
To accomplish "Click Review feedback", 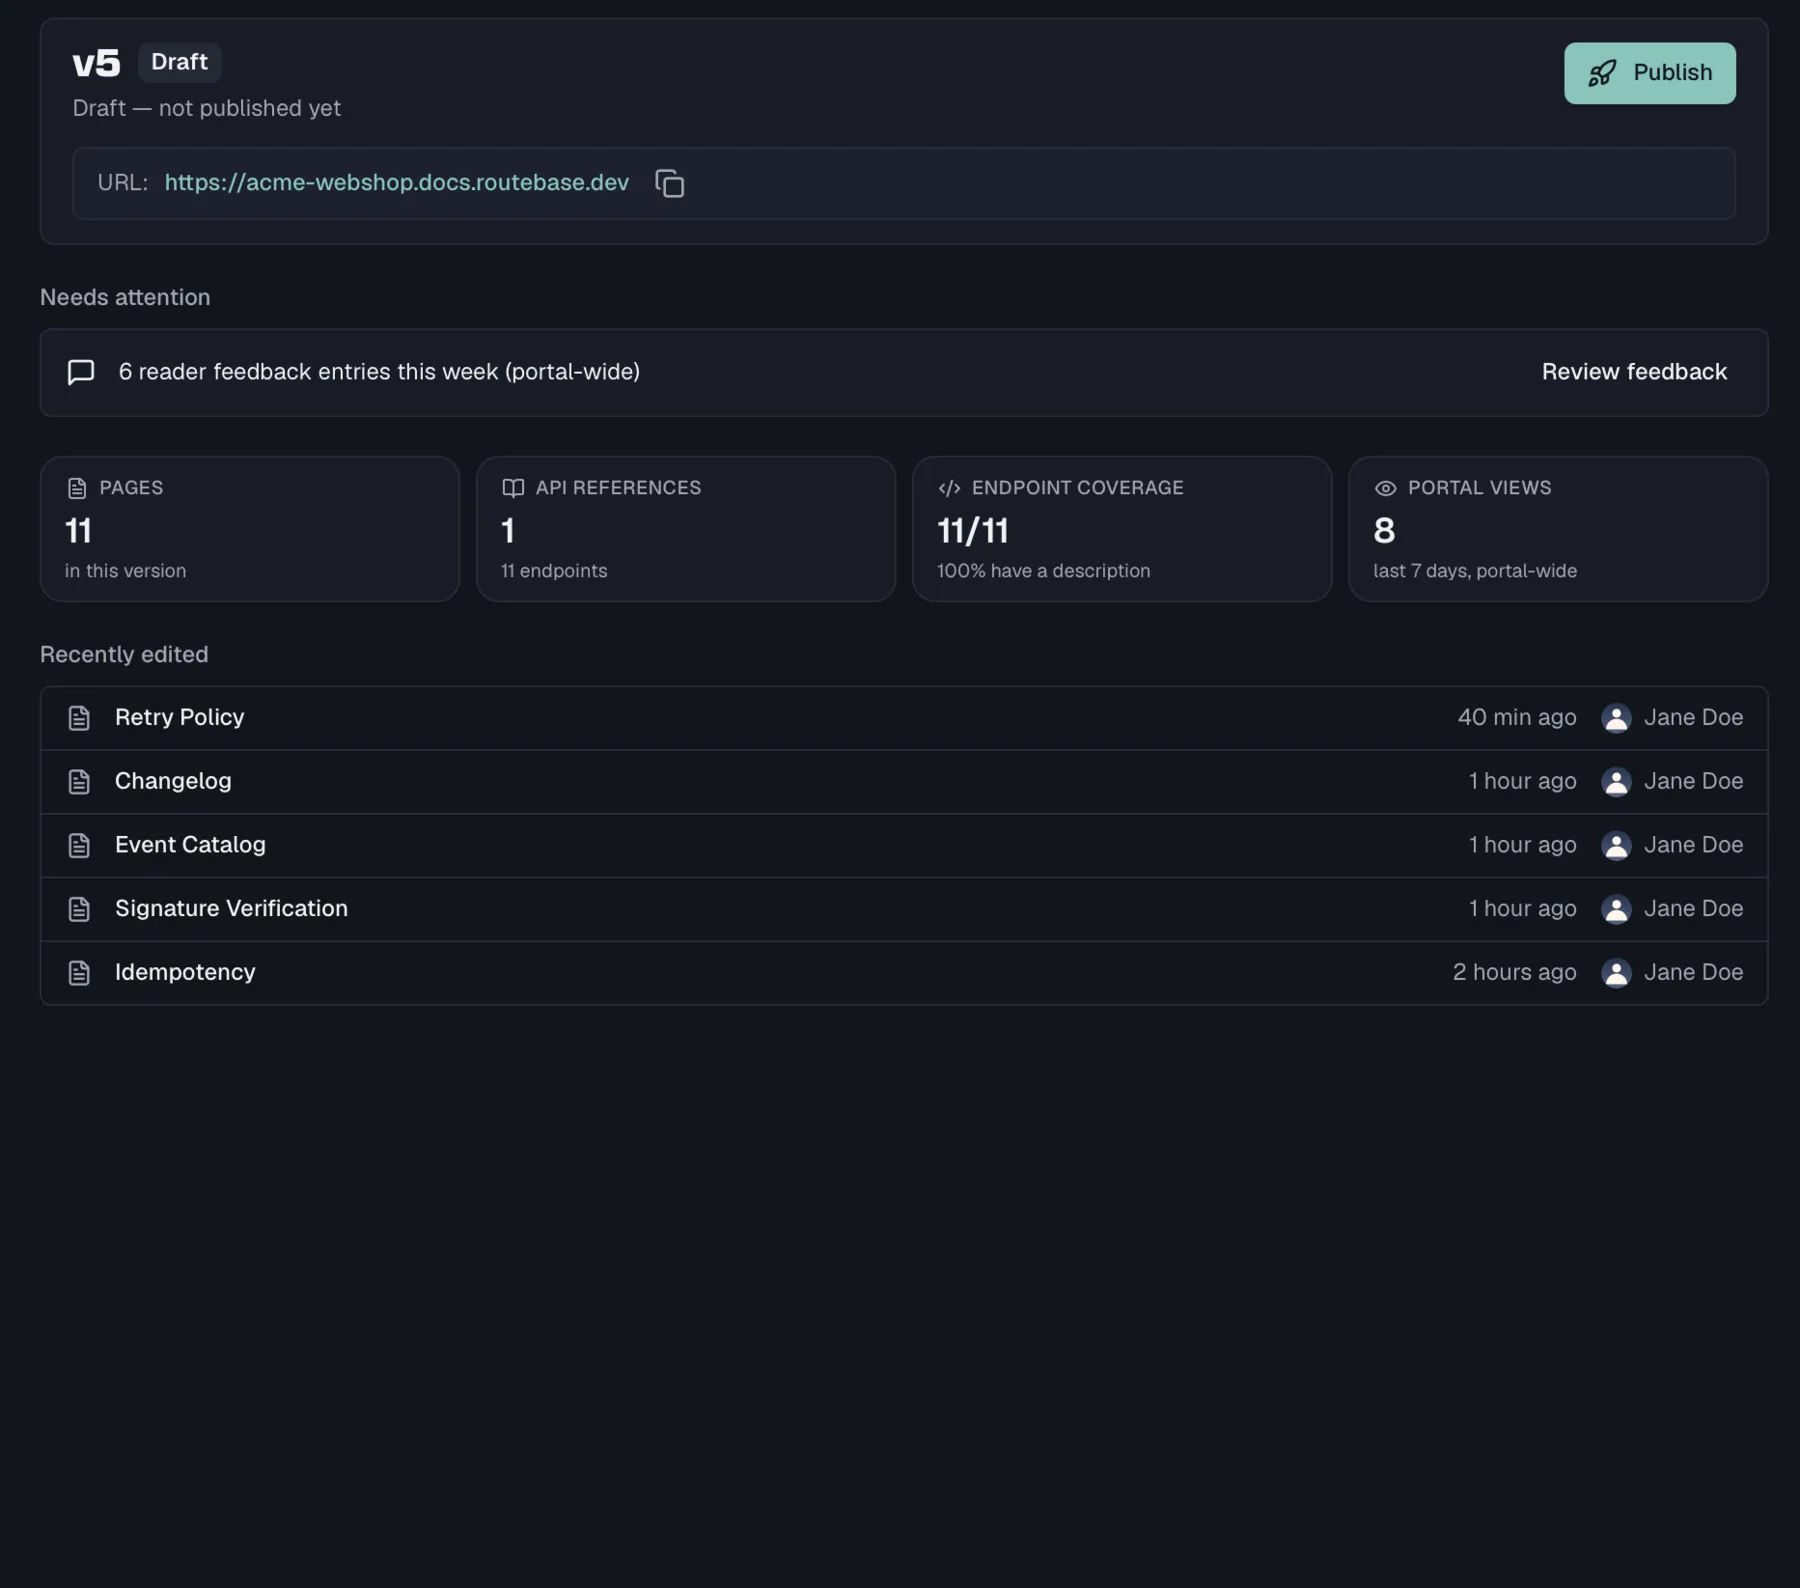I will click(x=1634, y=372).
